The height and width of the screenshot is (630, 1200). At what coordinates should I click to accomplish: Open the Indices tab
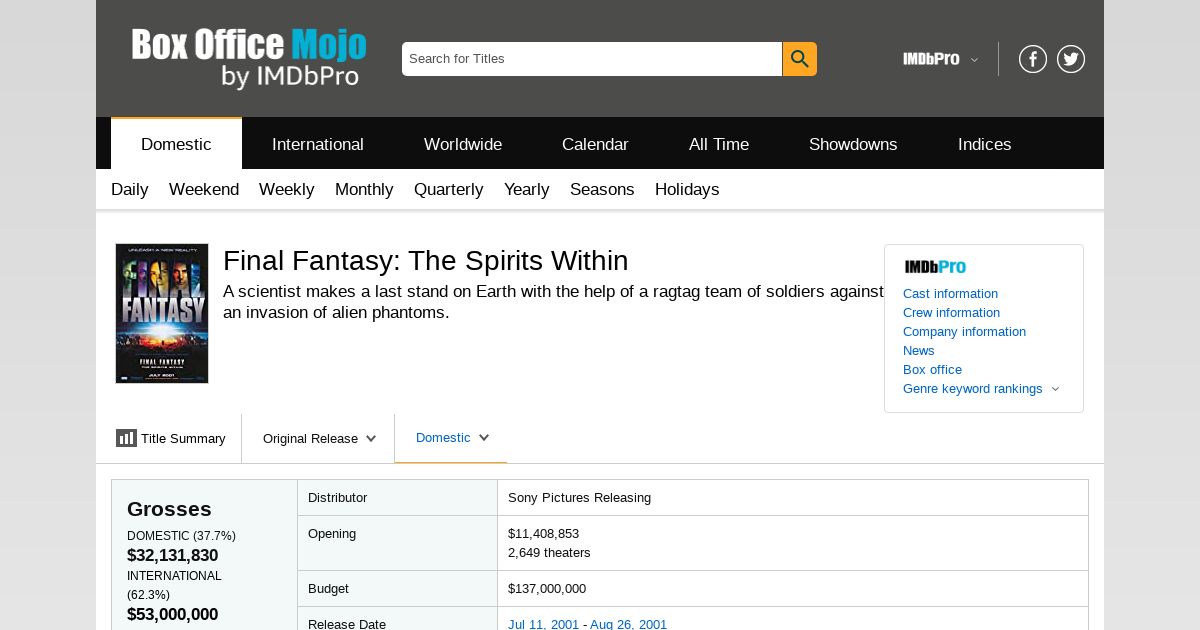[x=984, y=144]
